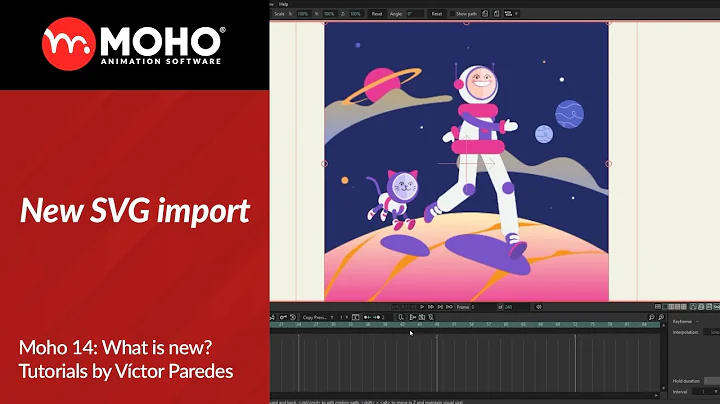Click the Scale Y percentage field

[x=330, y=14]
